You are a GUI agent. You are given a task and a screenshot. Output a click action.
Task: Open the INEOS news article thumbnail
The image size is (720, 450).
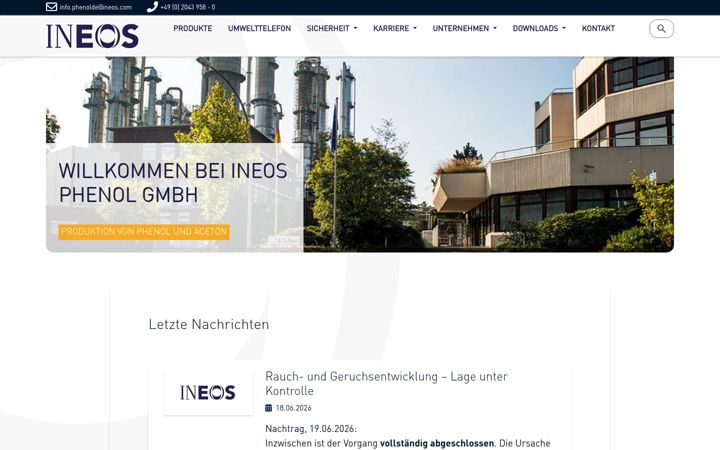click(208, 393)
